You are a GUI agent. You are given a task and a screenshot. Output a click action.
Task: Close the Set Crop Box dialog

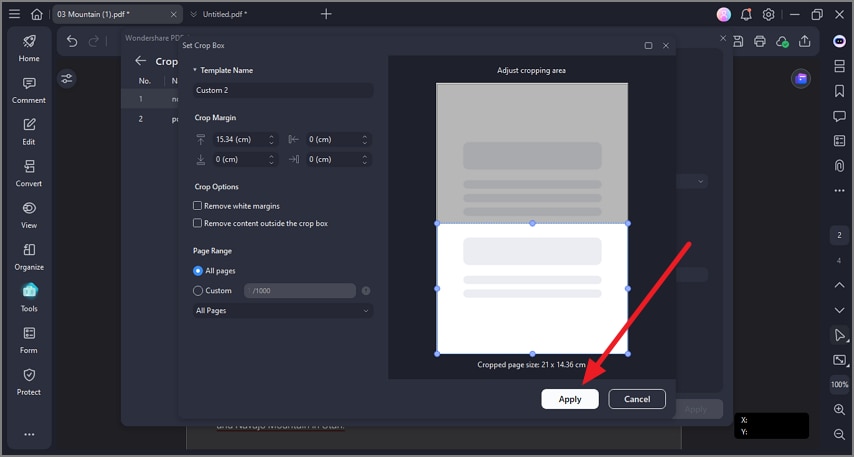point(666,46)
